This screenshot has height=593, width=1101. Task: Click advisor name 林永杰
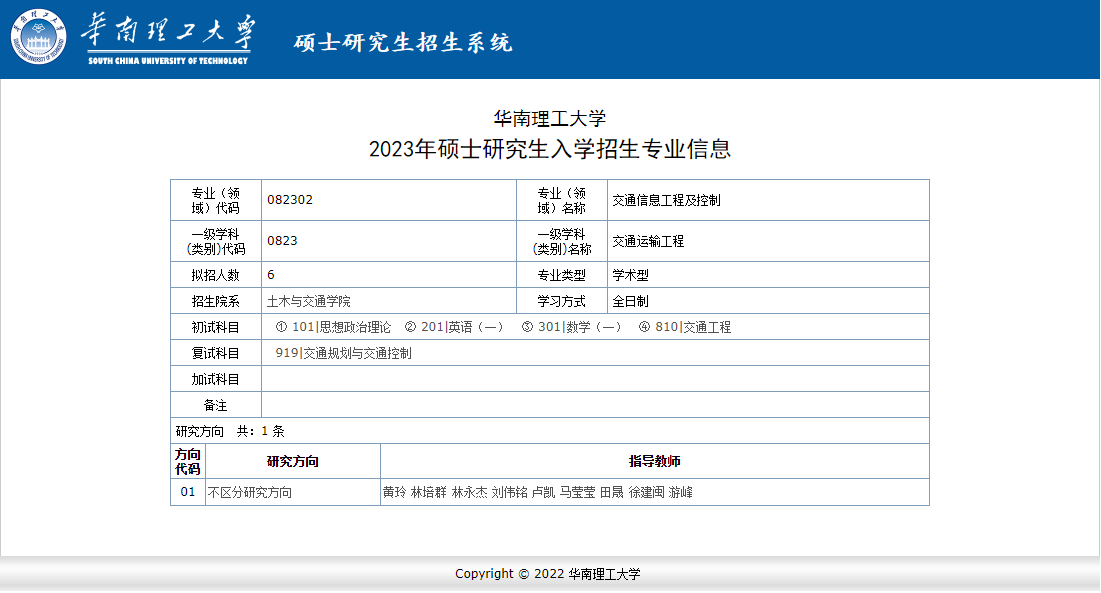coord(469,493)
